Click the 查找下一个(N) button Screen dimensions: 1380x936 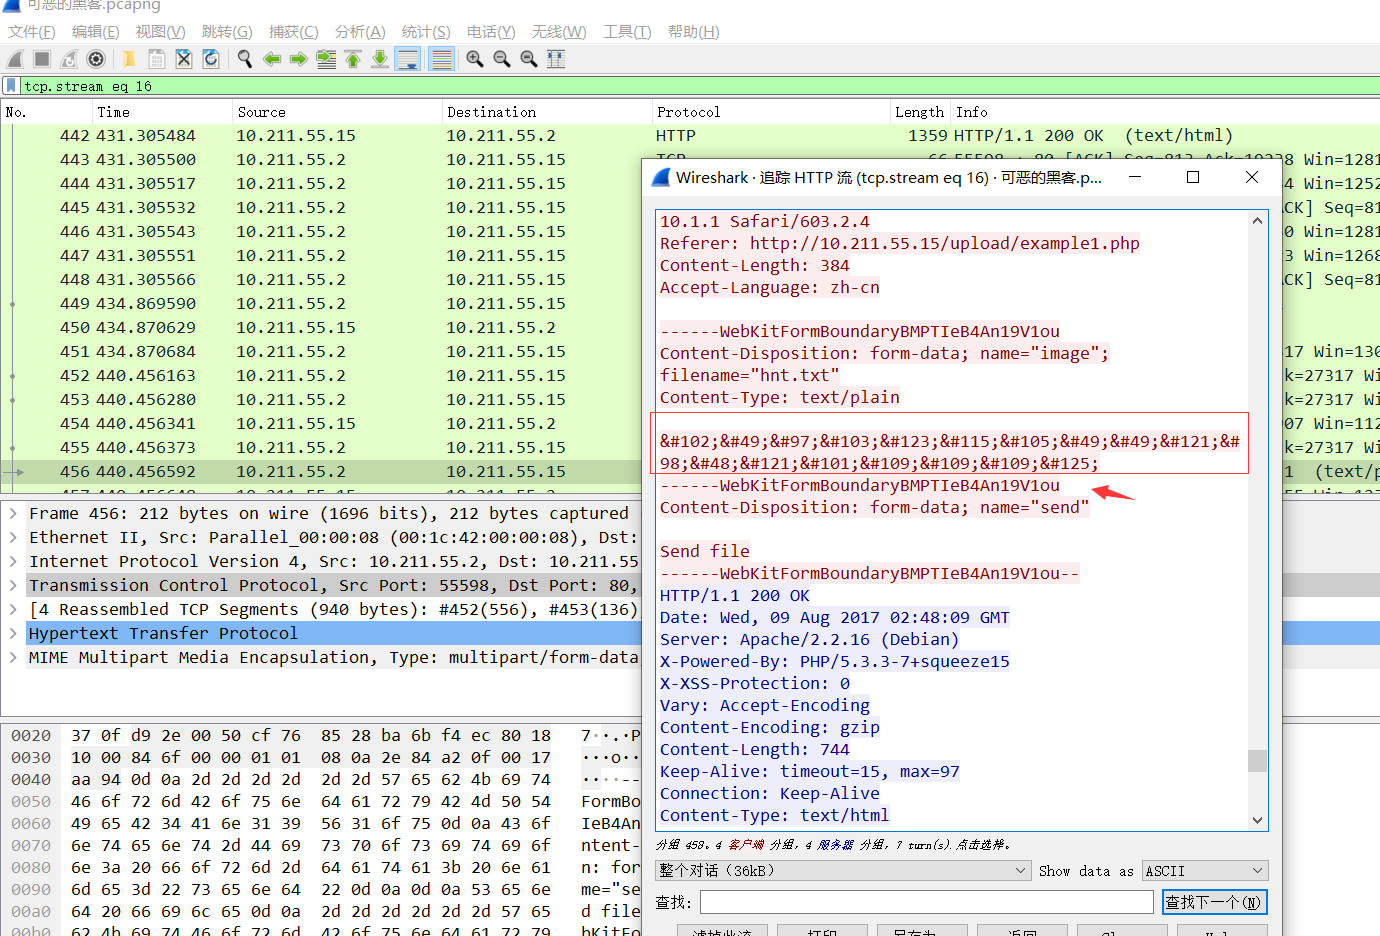1214,902
